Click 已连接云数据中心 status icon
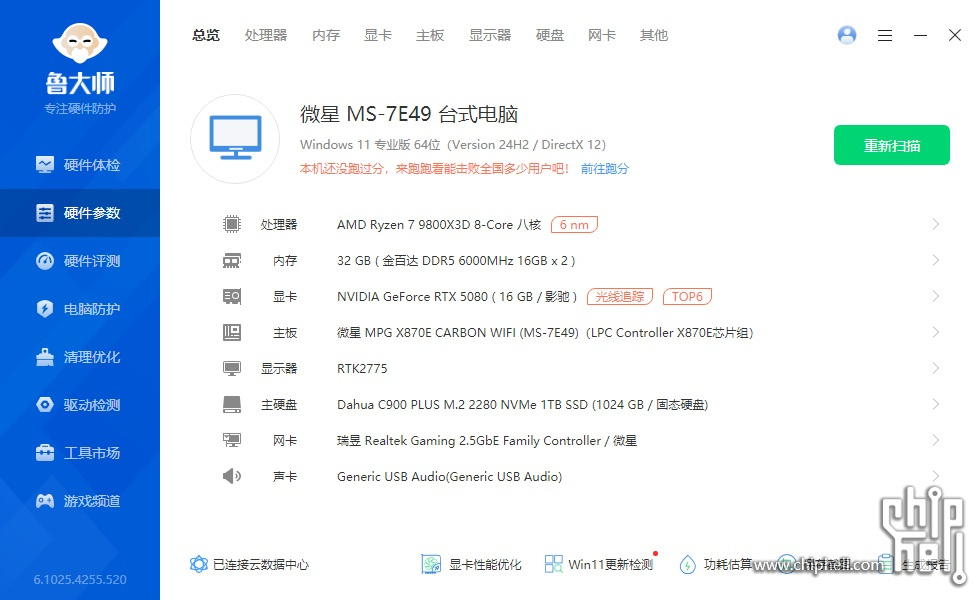This screenshot has width=980, height=600. coord(199,564)
